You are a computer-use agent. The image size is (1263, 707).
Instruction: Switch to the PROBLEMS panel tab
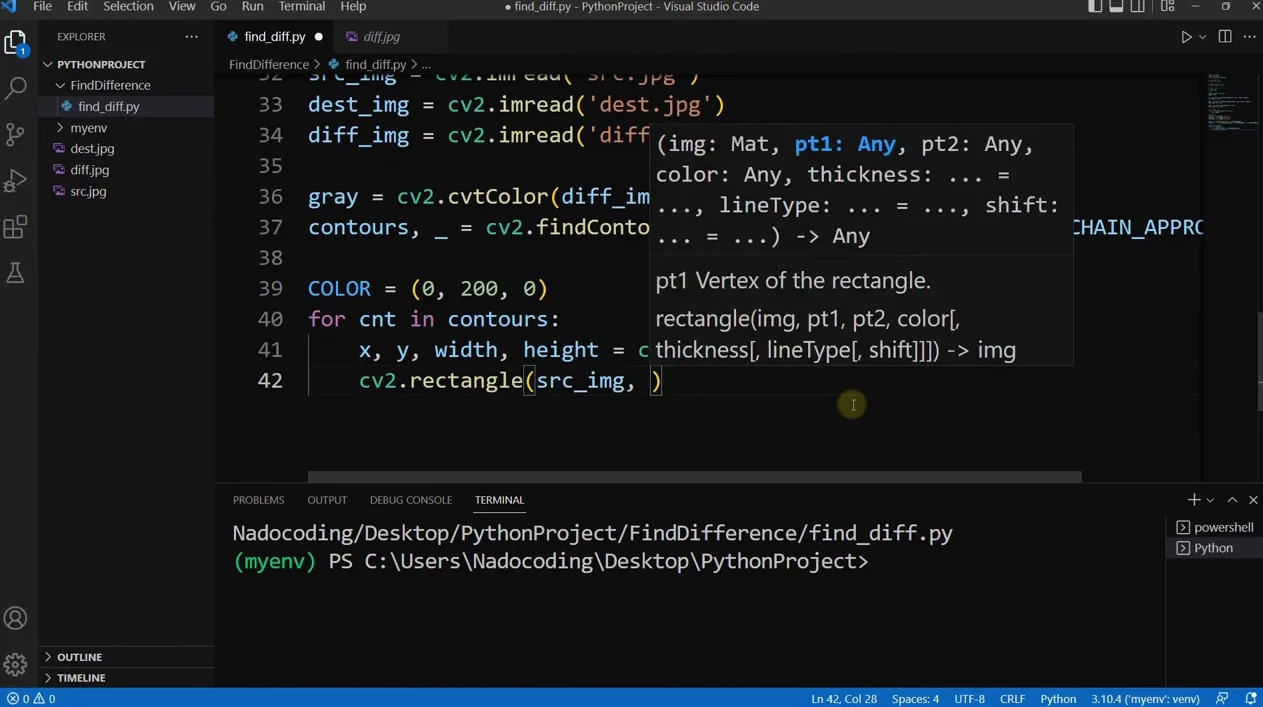(258, 500)
